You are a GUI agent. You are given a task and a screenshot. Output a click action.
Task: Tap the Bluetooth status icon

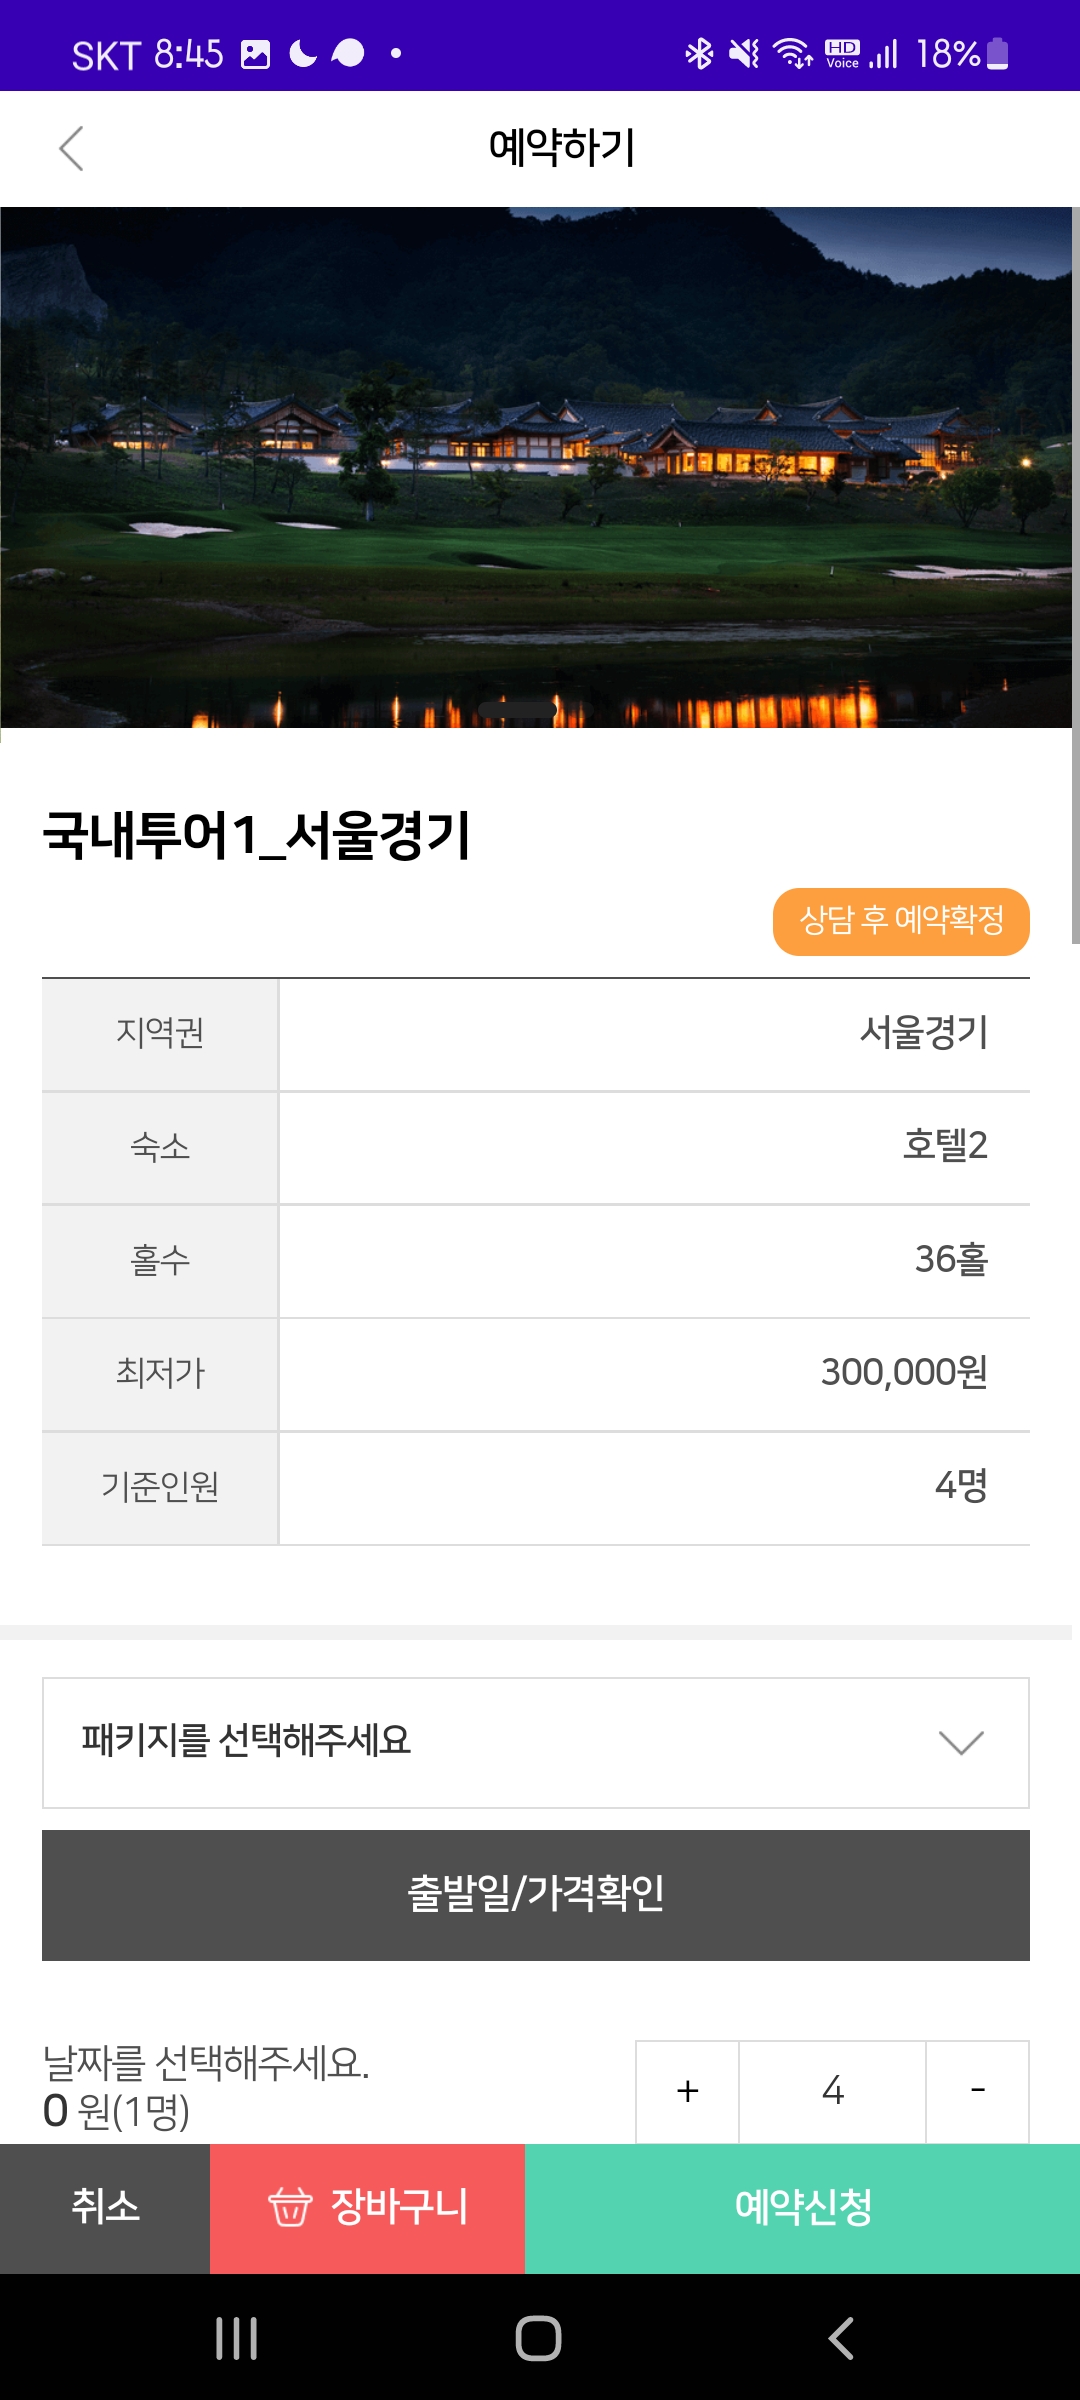click(x=699, y=53)
